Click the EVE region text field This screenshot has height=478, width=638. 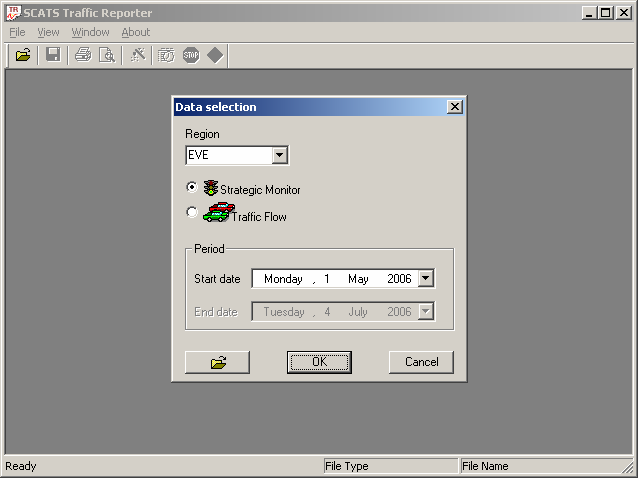tap(229, 155)
